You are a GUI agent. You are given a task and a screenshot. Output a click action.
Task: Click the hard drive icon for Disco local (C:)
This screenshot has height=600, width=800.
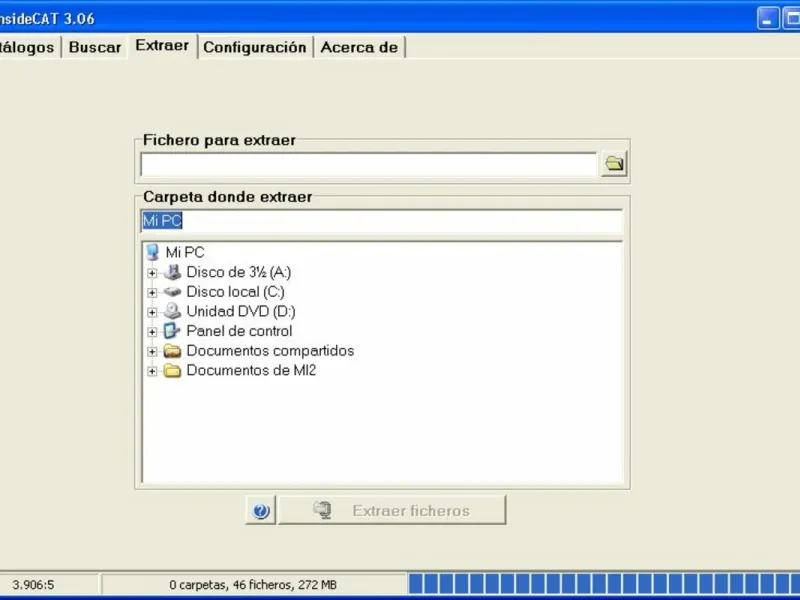172,292
